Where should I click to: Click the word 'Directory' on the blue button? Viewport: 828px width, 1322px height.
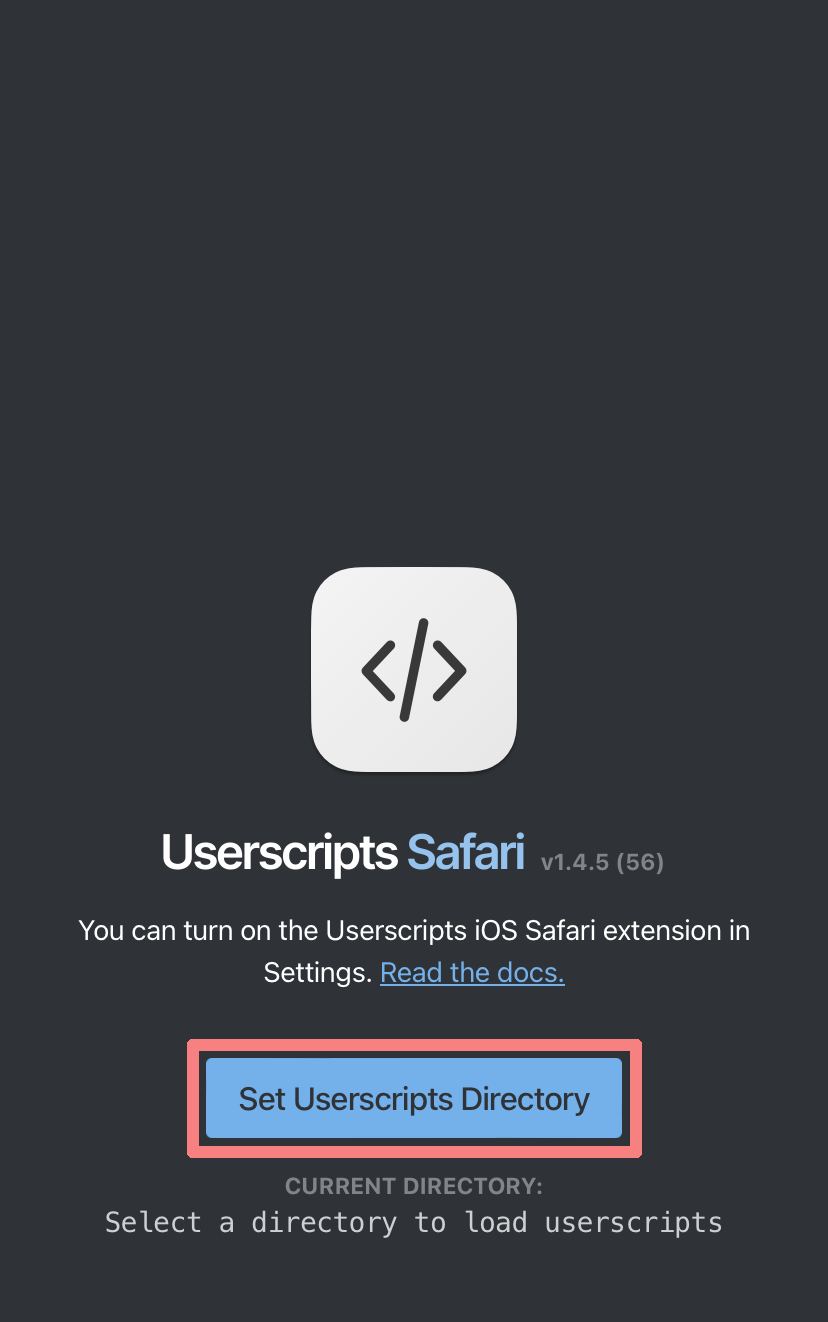525,1099
